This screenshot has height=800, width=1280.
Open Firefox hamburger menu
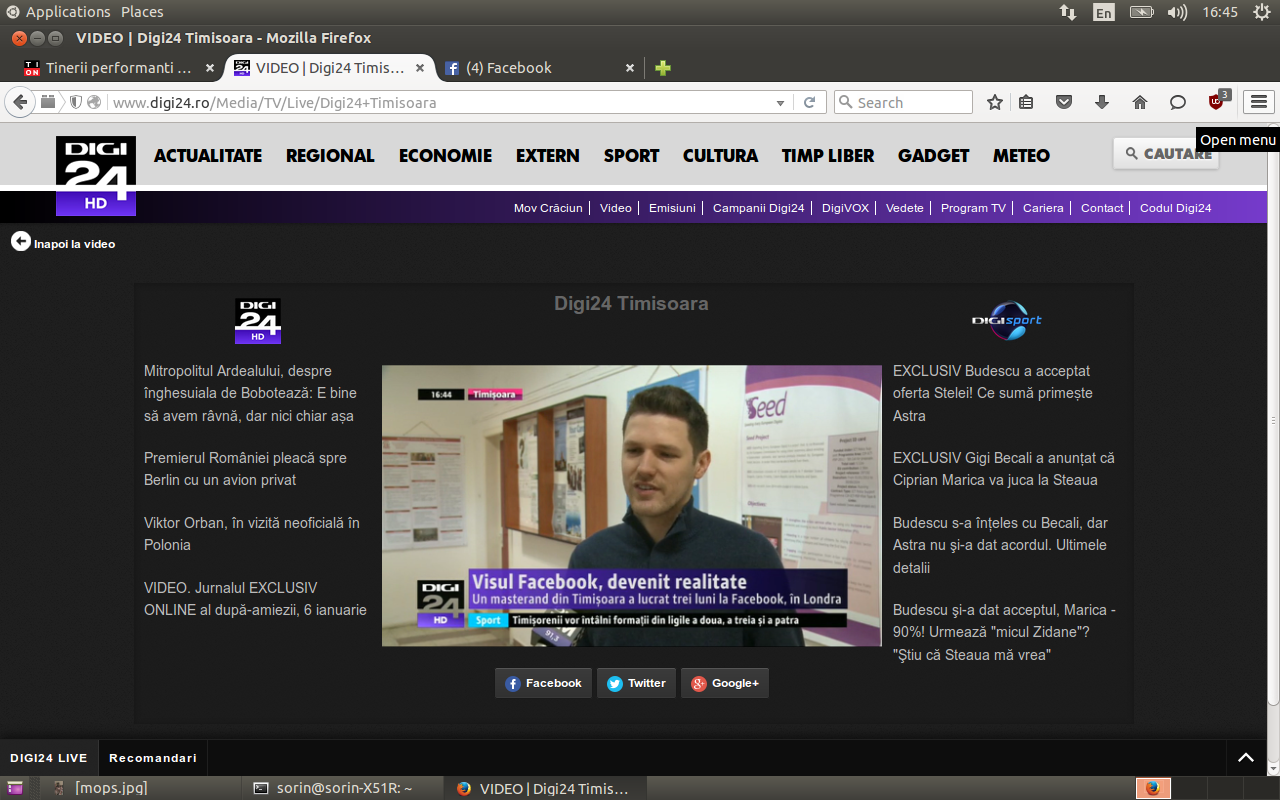[x=1258, y=102]
